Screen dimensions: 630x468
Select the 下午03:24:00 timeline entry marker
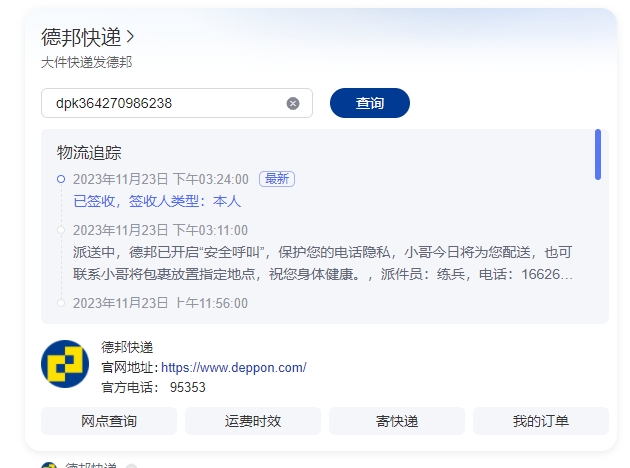point(61,179)
